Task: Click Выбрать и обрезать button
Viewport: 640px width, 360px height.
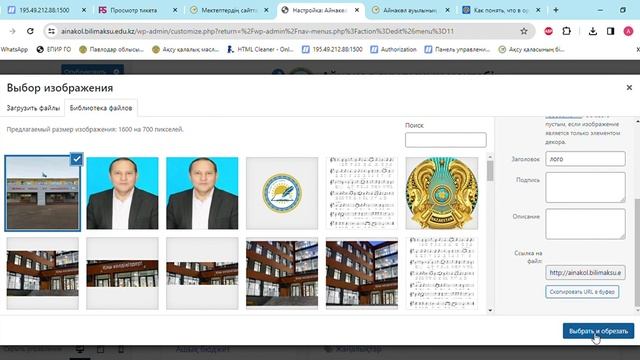Action: point(598,331)
